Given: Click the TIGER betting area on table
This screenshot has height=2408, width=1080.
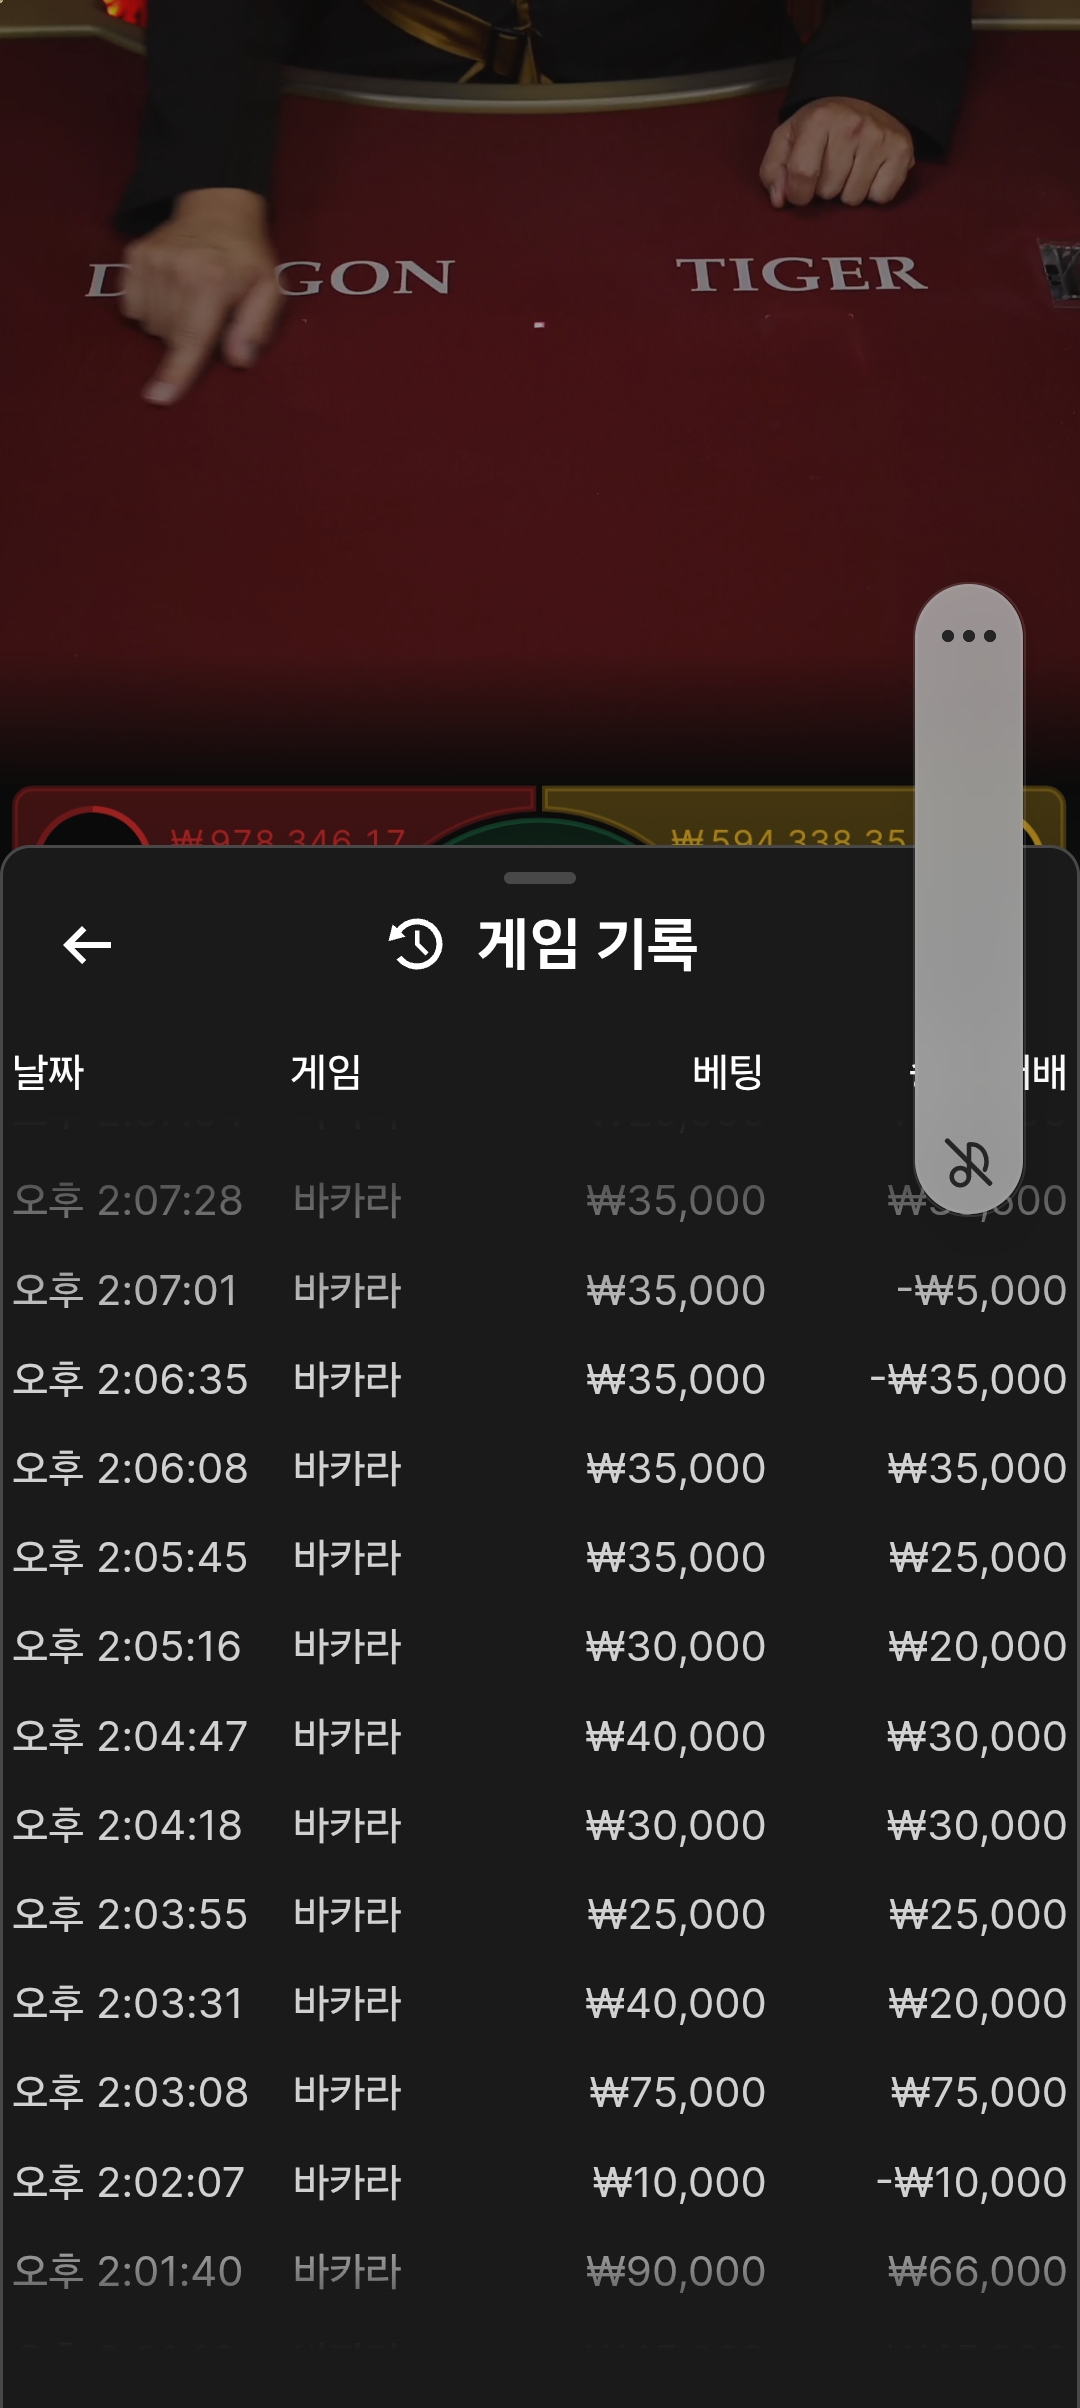Looking at the screenshot, I should (802, 274).
